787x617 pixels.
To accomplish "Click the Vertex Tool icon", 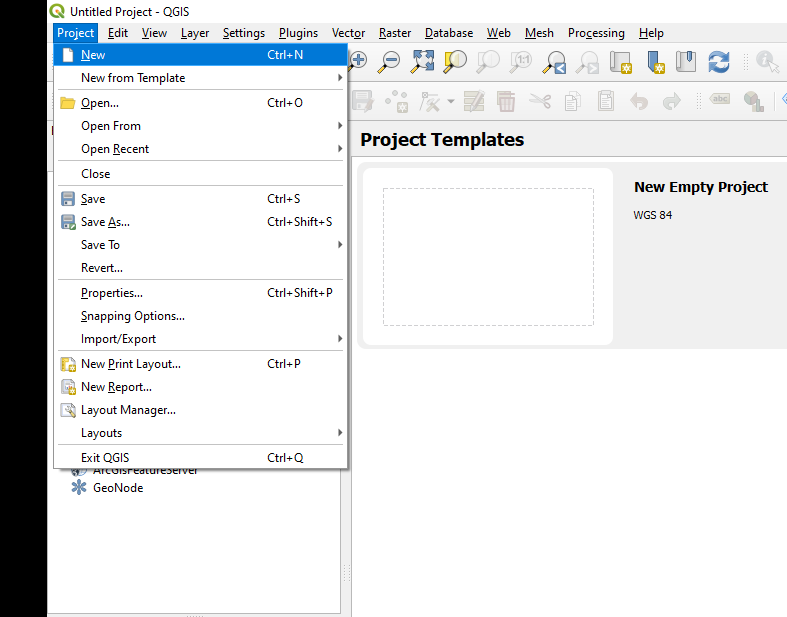I will click(430, 102).
